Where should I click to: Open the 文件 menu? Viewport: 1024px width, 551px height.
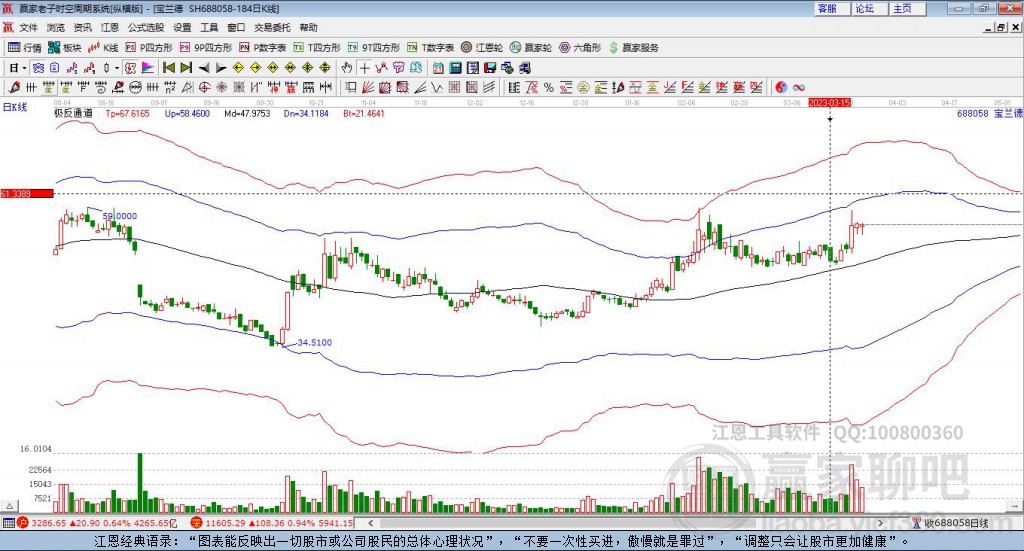tap(29, 27)
